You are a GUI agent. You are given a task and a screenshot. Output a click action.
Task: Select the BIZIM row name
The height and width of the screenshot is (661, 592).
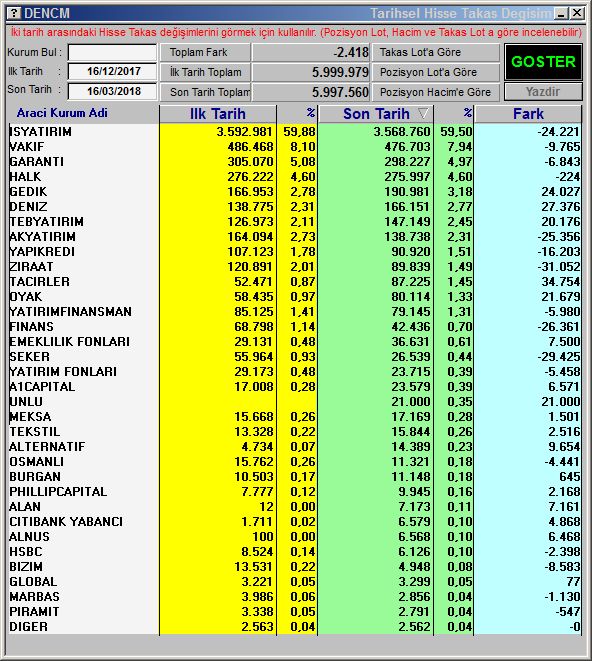coord(26,567)
